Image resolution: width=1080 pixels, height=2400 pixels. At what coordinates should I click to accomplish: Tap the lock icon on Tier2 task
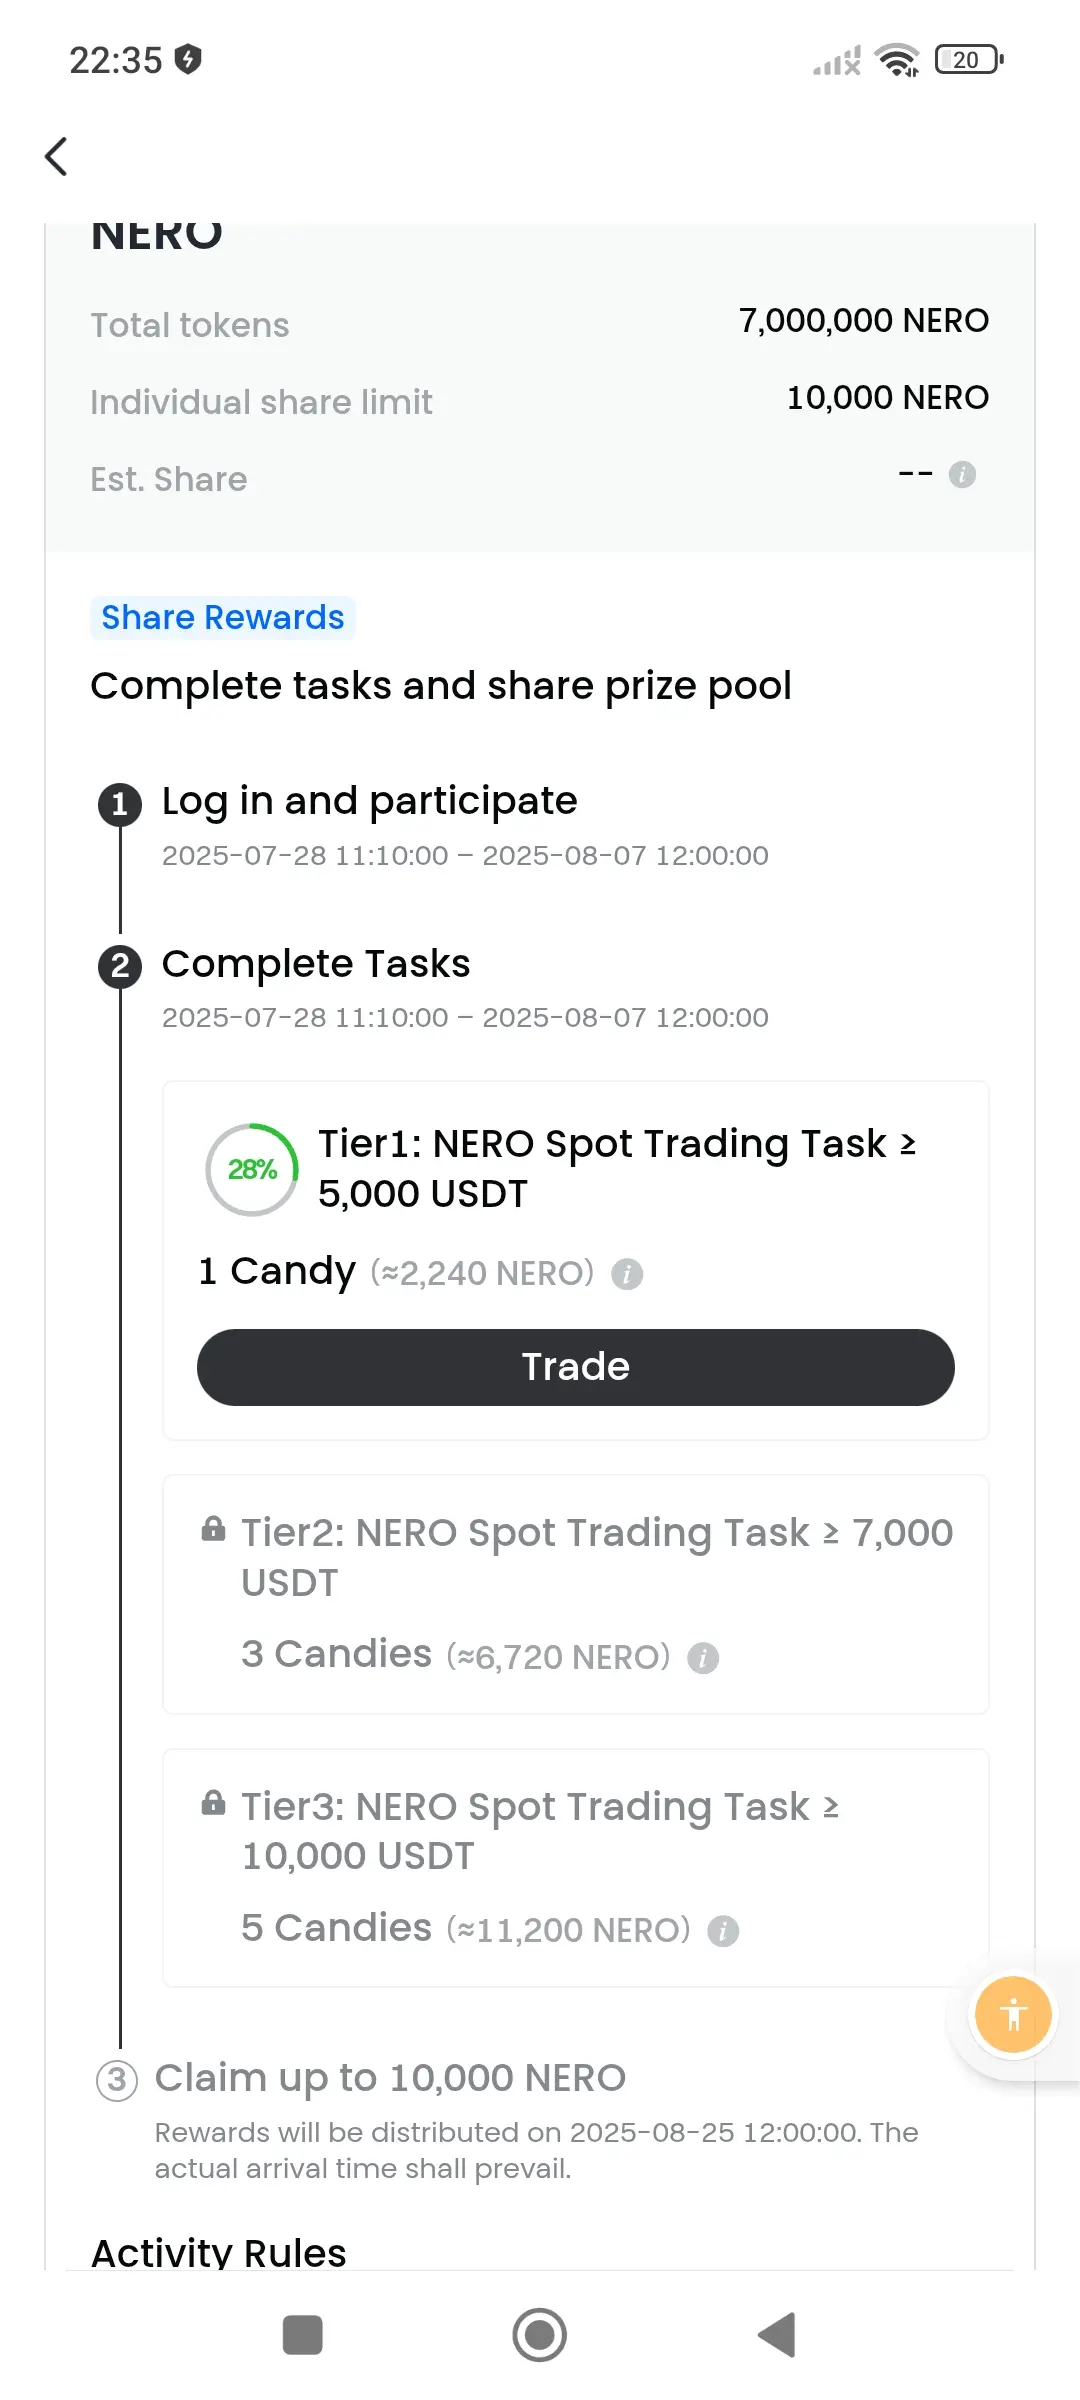point(213,1529)
